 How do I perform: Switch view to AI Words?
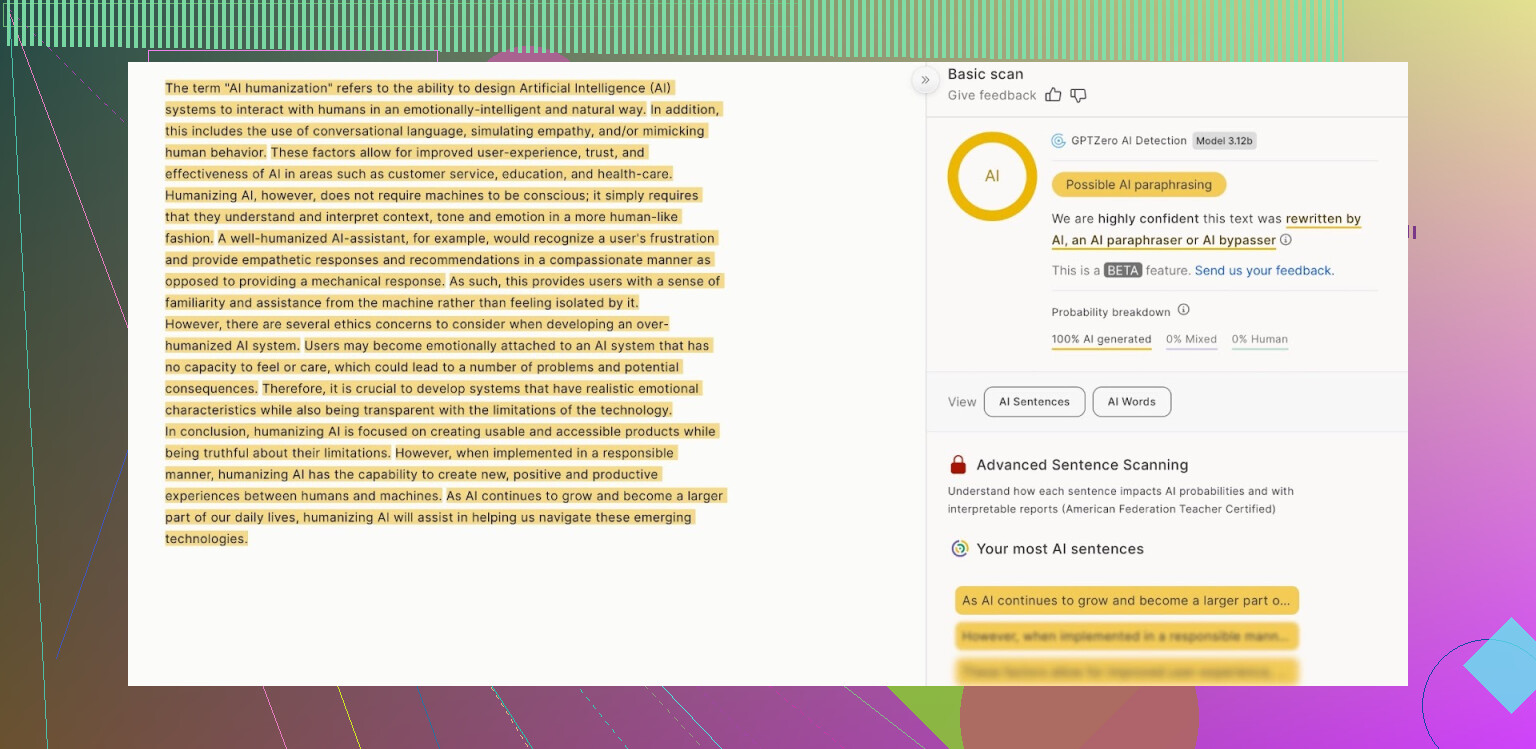pos(1131,402)
